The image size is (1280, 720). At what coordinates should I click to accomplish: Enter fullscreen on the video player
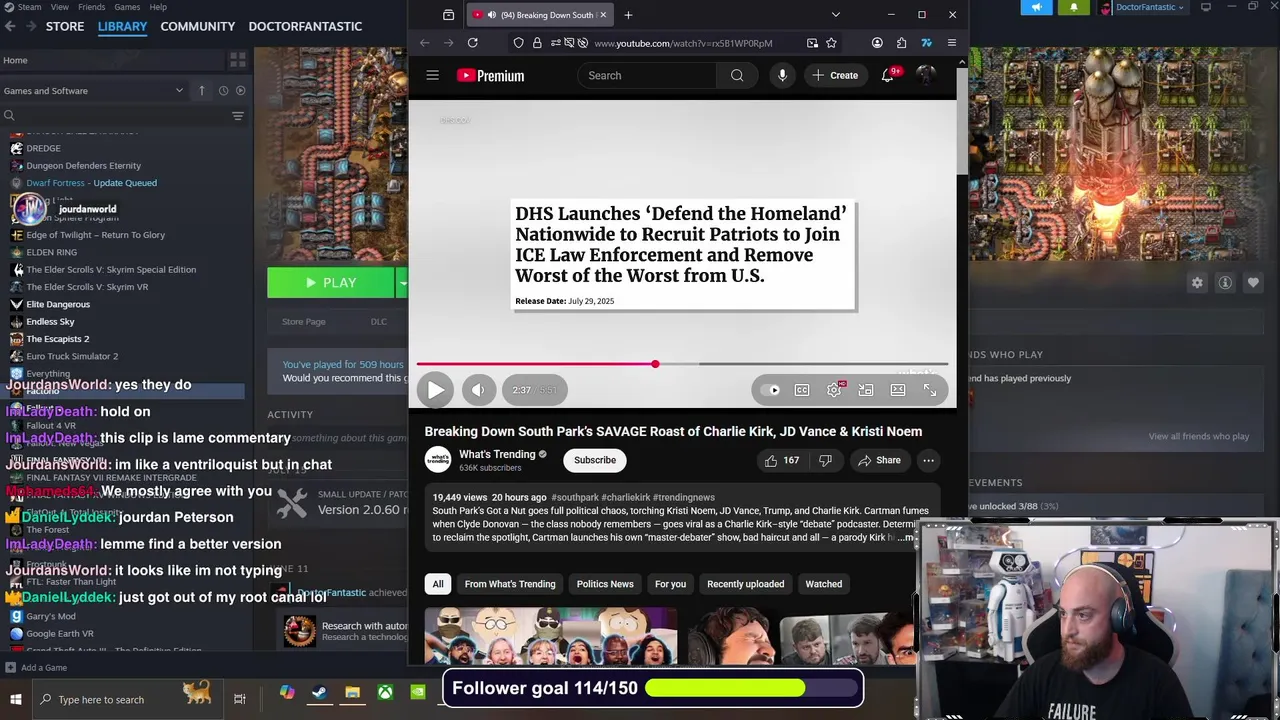tap(930, 390)
